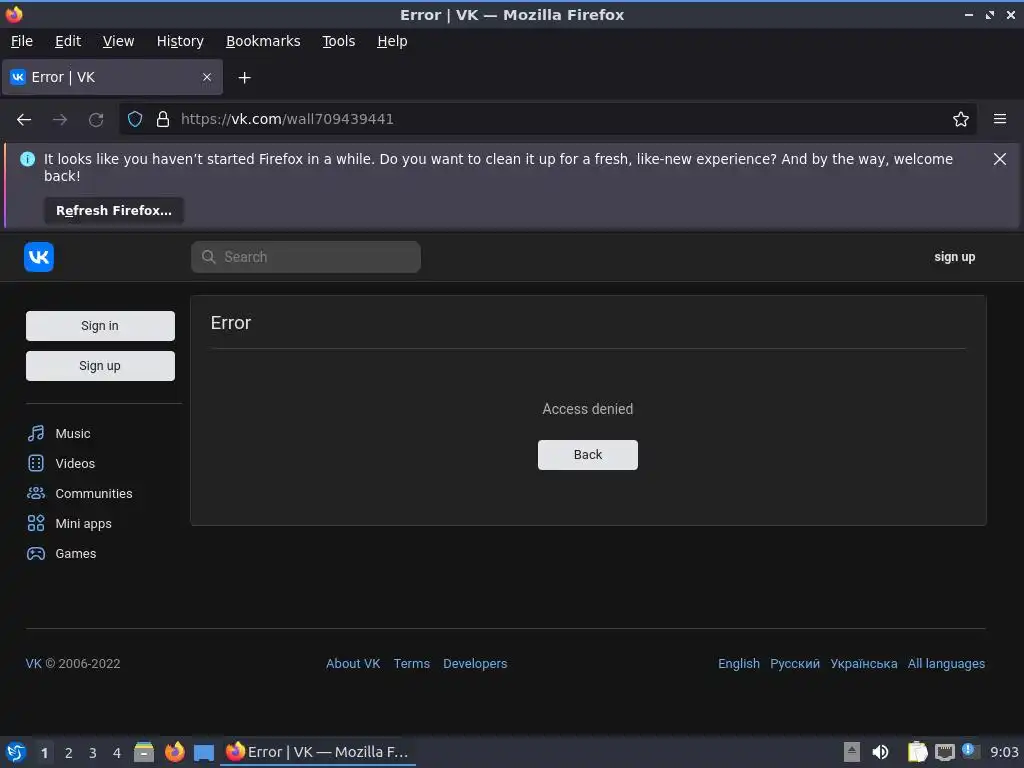
Task: Open a new tab with the plus icon
Action: click(x=244, y=78)
